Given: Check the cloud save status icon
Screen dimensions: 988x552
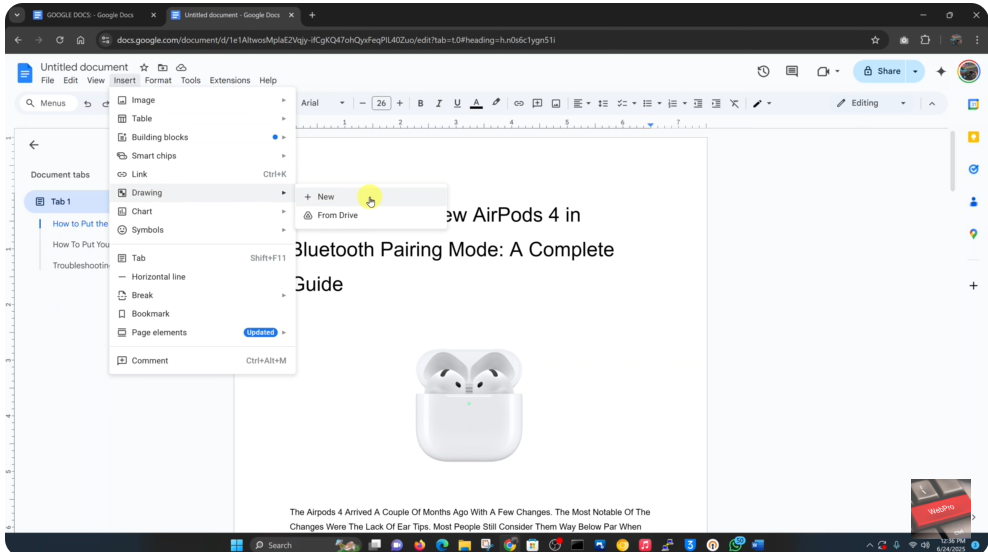Looking at the screenshot, I should click(181, 67).
